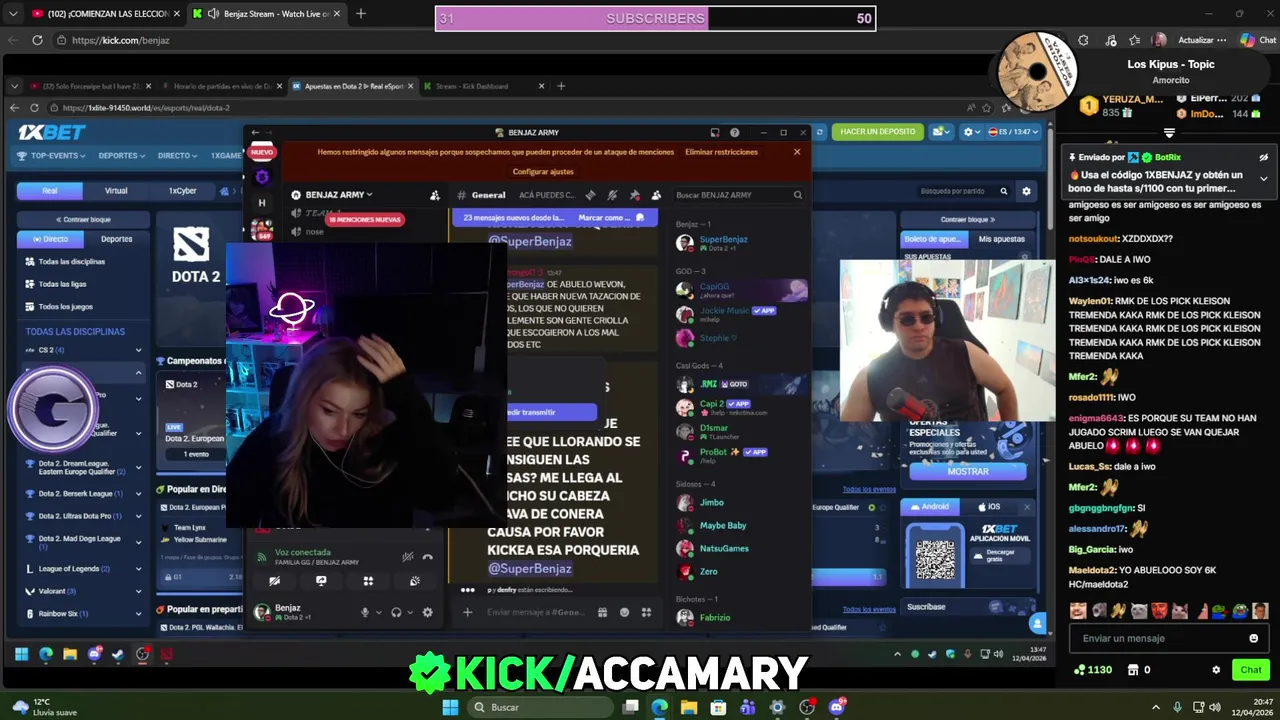
Task: Open Todas las ligas in 1xBet sidebar
Action: click(62, 284)
